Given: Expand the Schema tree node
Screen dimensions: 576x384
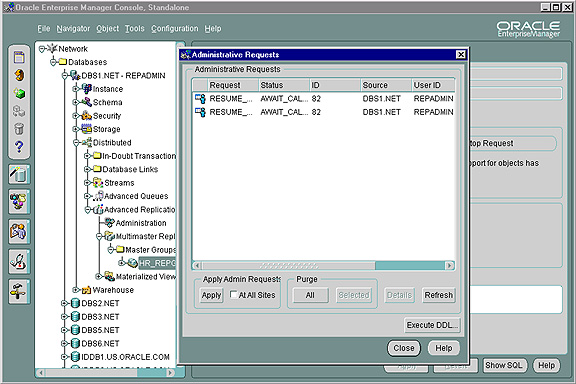Looking at the screenshot, I should (76, 102).
